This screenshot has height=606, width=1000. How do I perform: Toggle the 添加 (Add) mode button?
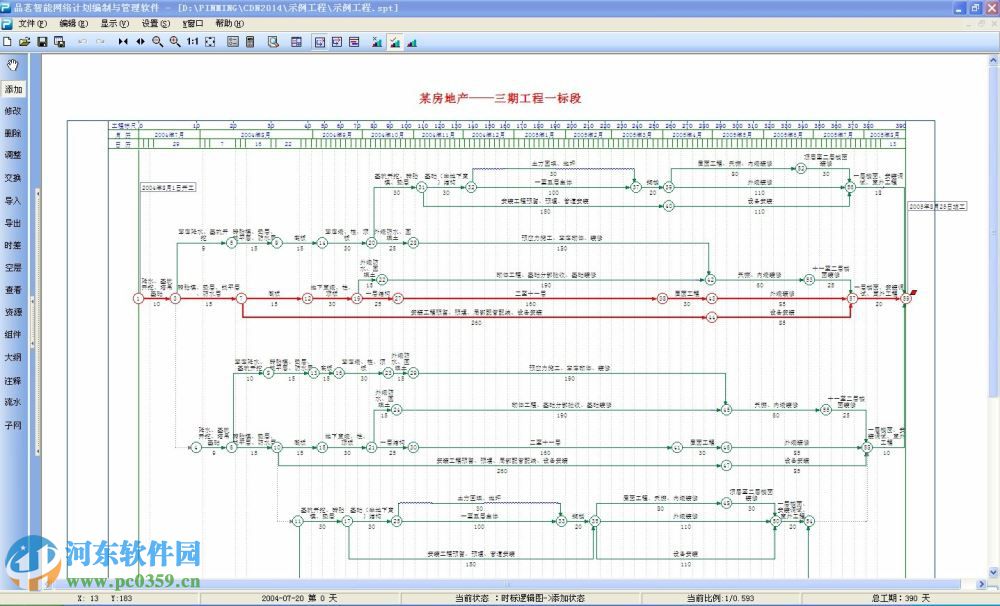click(x=13, y=89)
